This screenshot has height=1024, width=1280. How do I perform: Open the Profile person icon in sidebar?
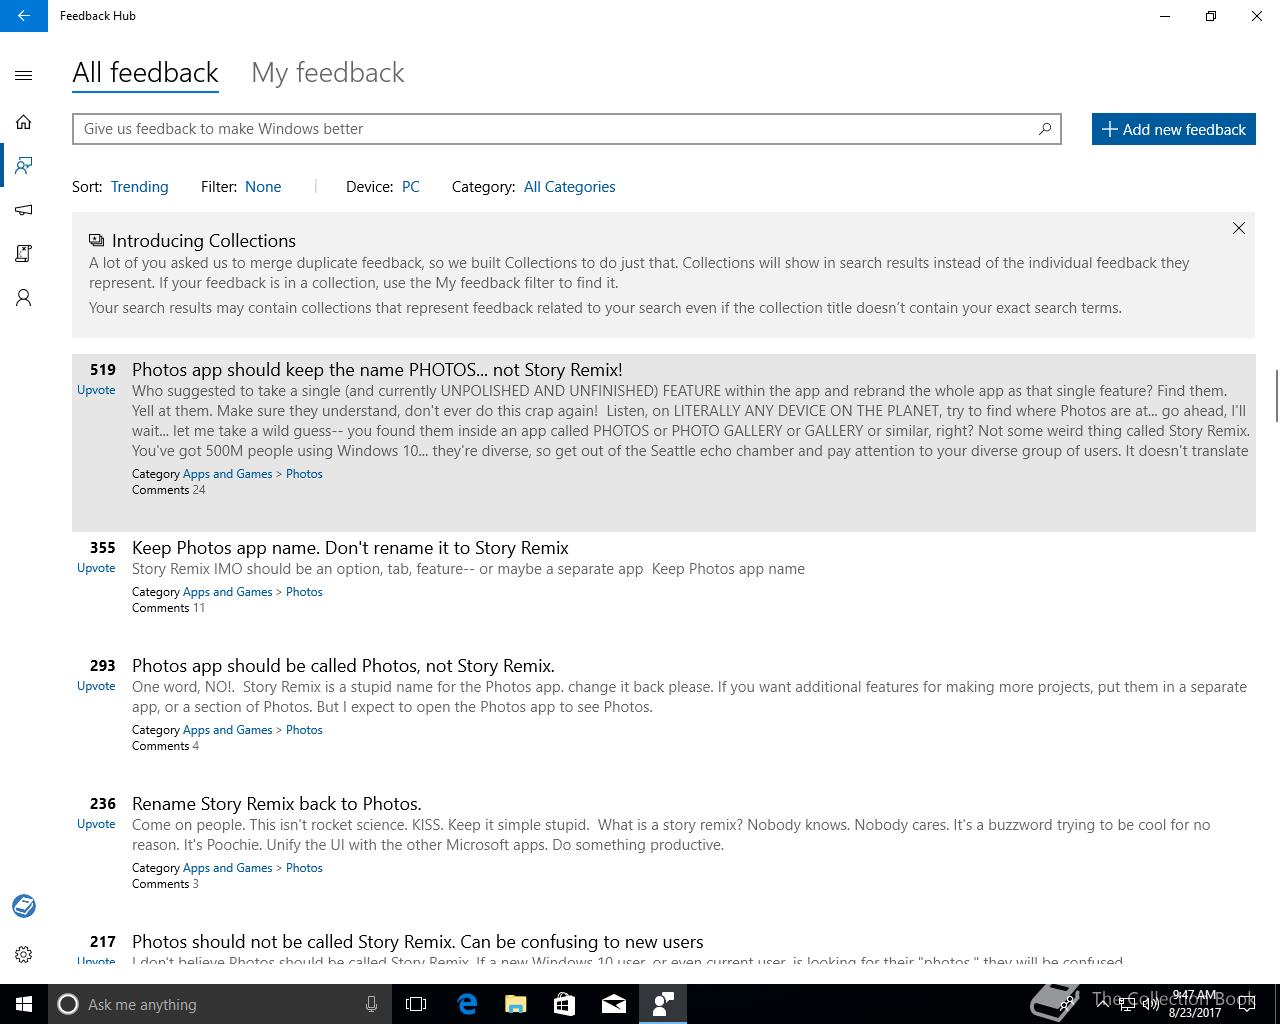[24, 298]
